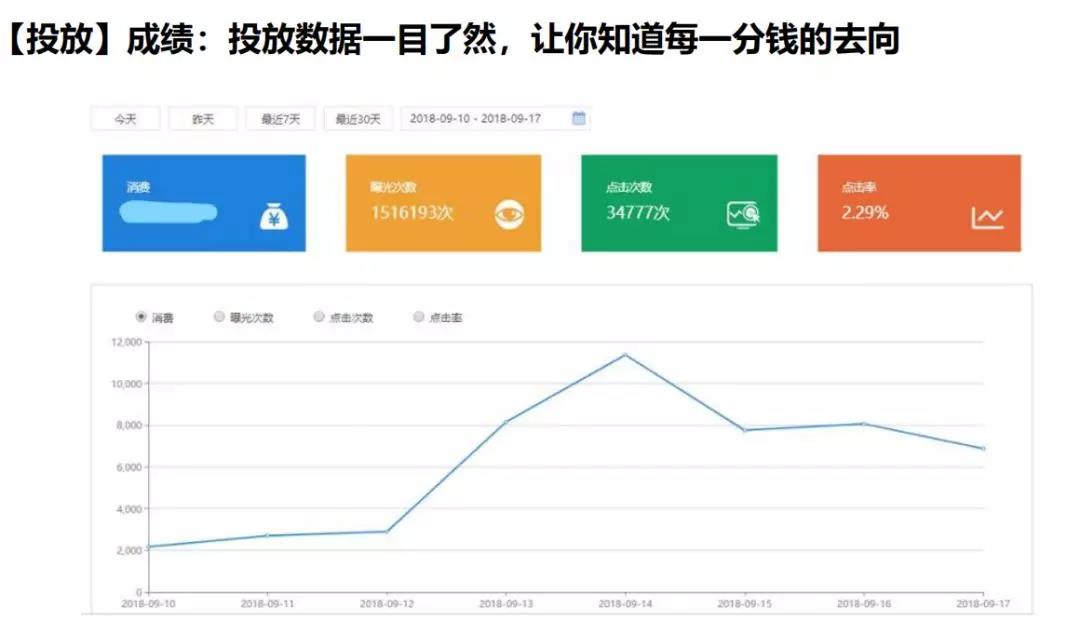Click the 1516193次 exposure value
1080x634 pixels.
coord(412,212)
